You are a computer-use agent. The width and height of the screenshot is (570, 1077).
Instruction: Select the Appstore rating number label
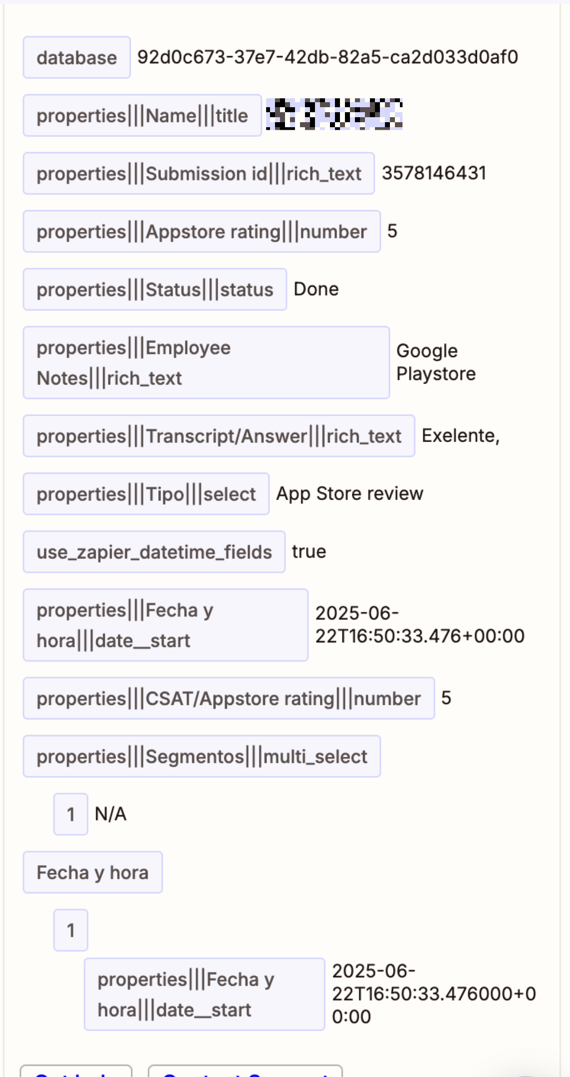click(x=202, y=231)
